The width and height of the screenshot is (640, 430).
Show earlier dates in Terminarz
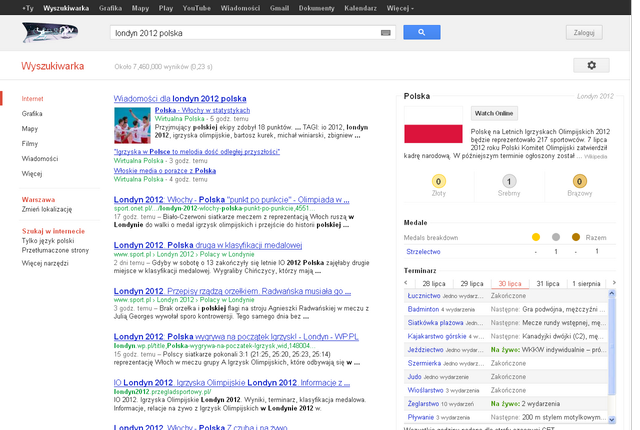[x=406, y=282]
